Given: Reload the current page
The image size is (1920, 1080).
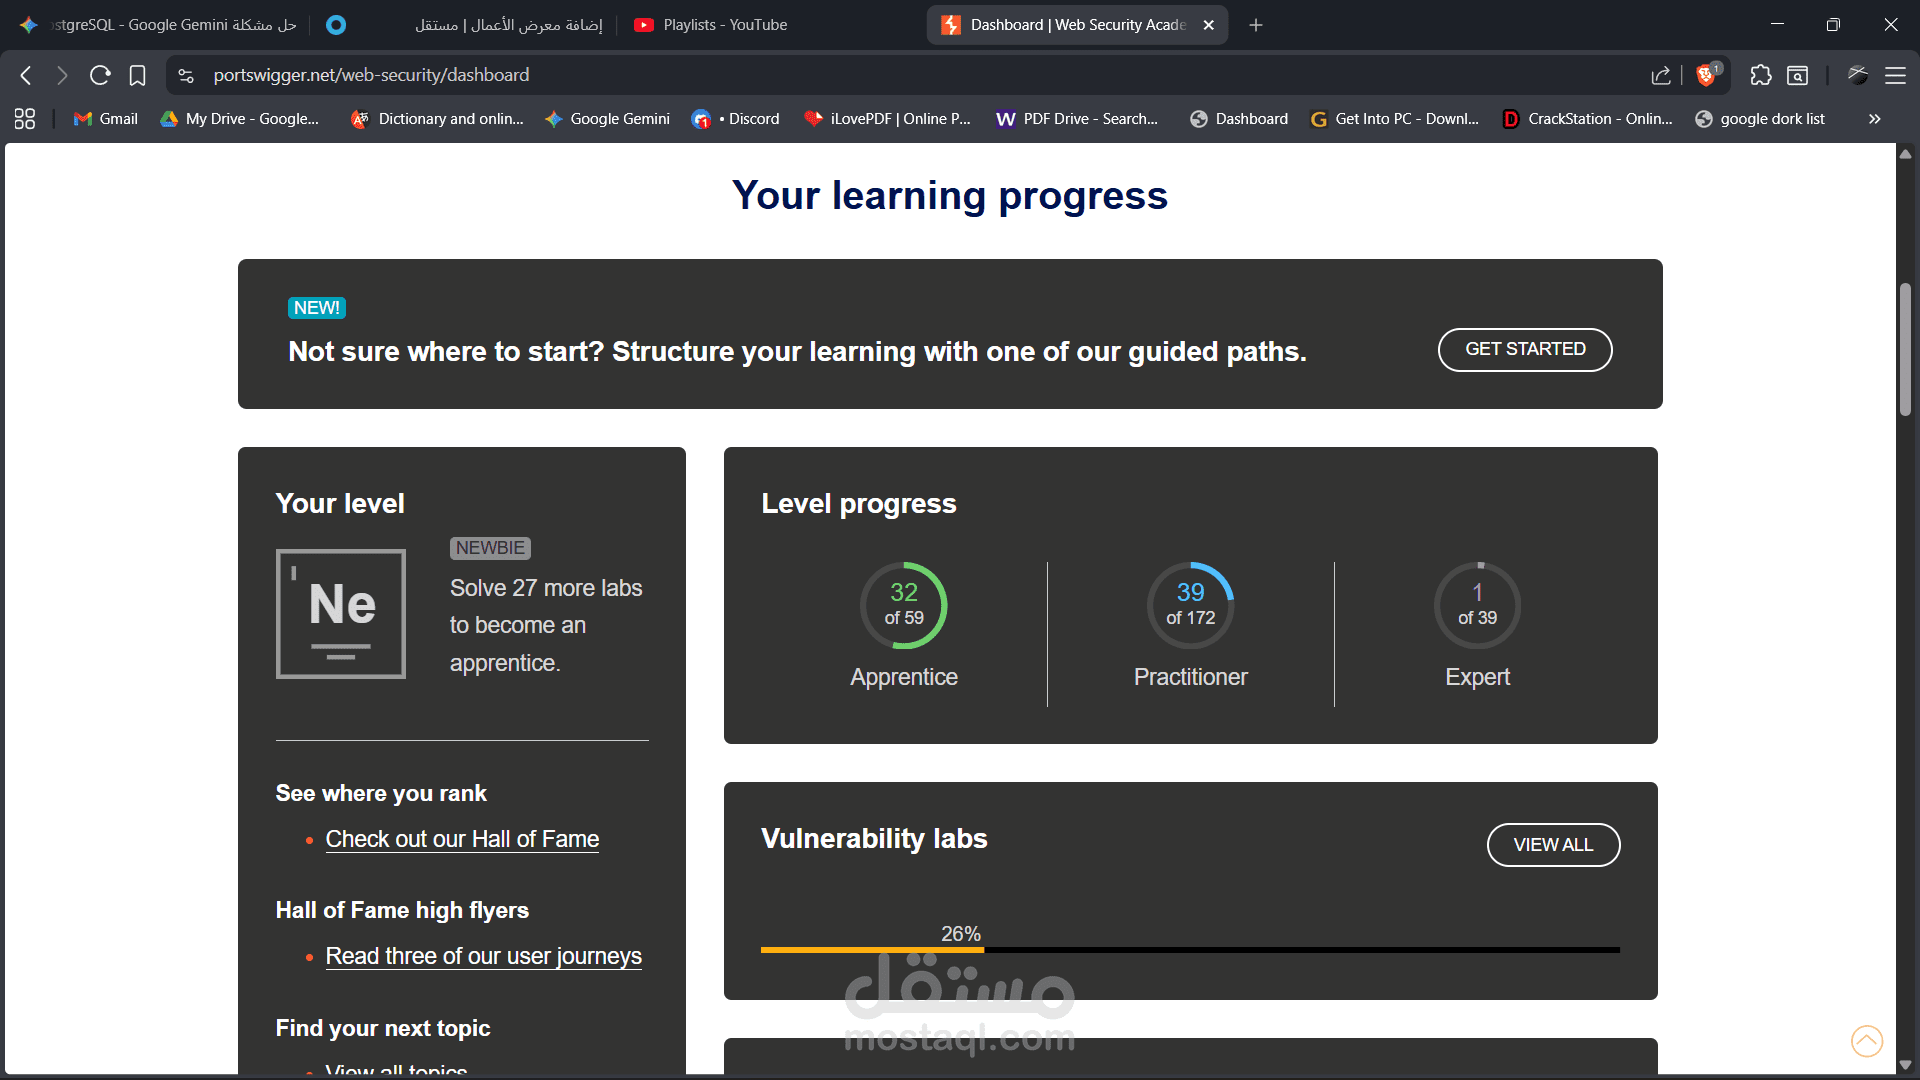Looking at the screenshot, I should [99, 75].
